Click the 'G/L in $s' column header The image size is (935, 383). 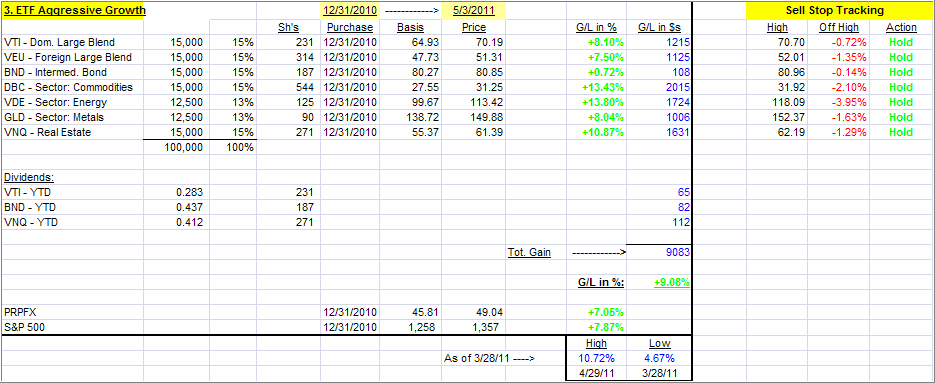(x=659, y=27)
